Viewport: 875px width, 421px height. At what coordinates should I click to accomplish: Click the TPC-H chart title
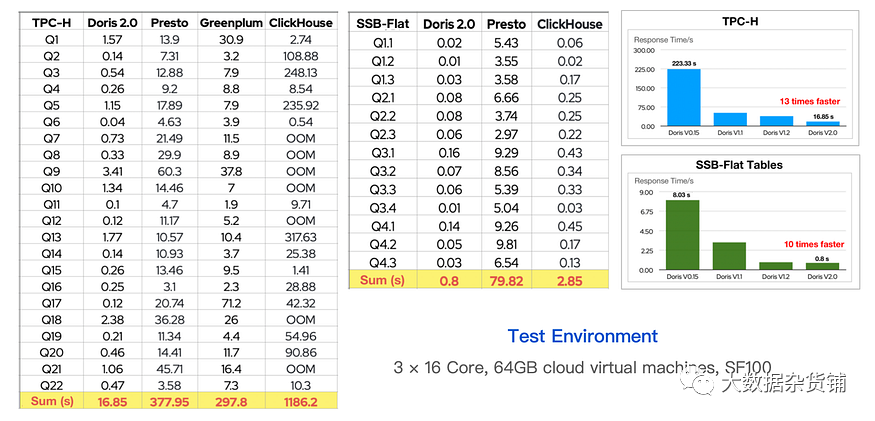[x=740, y=22]
